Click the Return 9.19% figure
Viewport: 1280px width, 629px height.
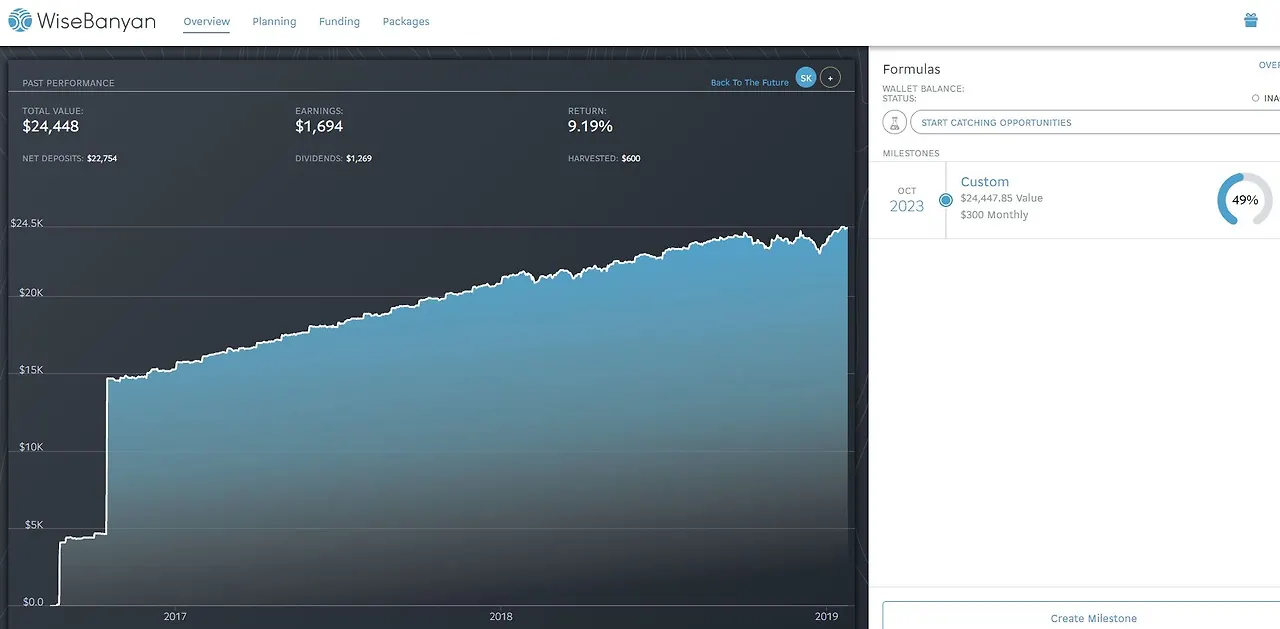(590, 126)
